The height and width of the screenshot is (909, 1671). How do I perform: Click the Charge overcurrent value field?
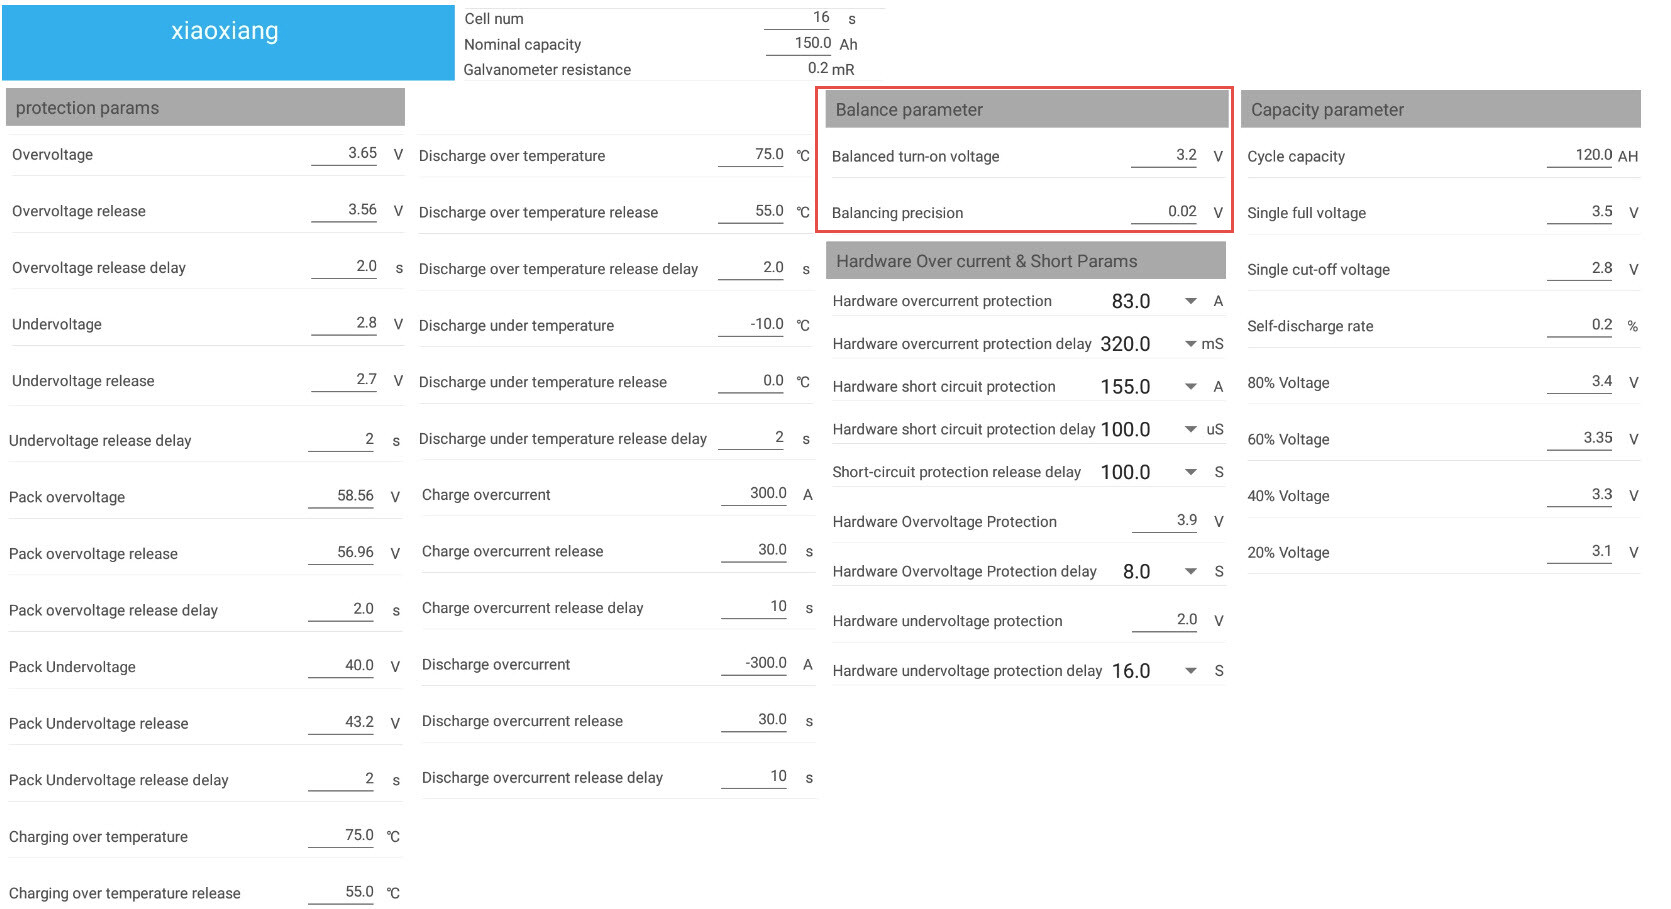click(754, 494)
